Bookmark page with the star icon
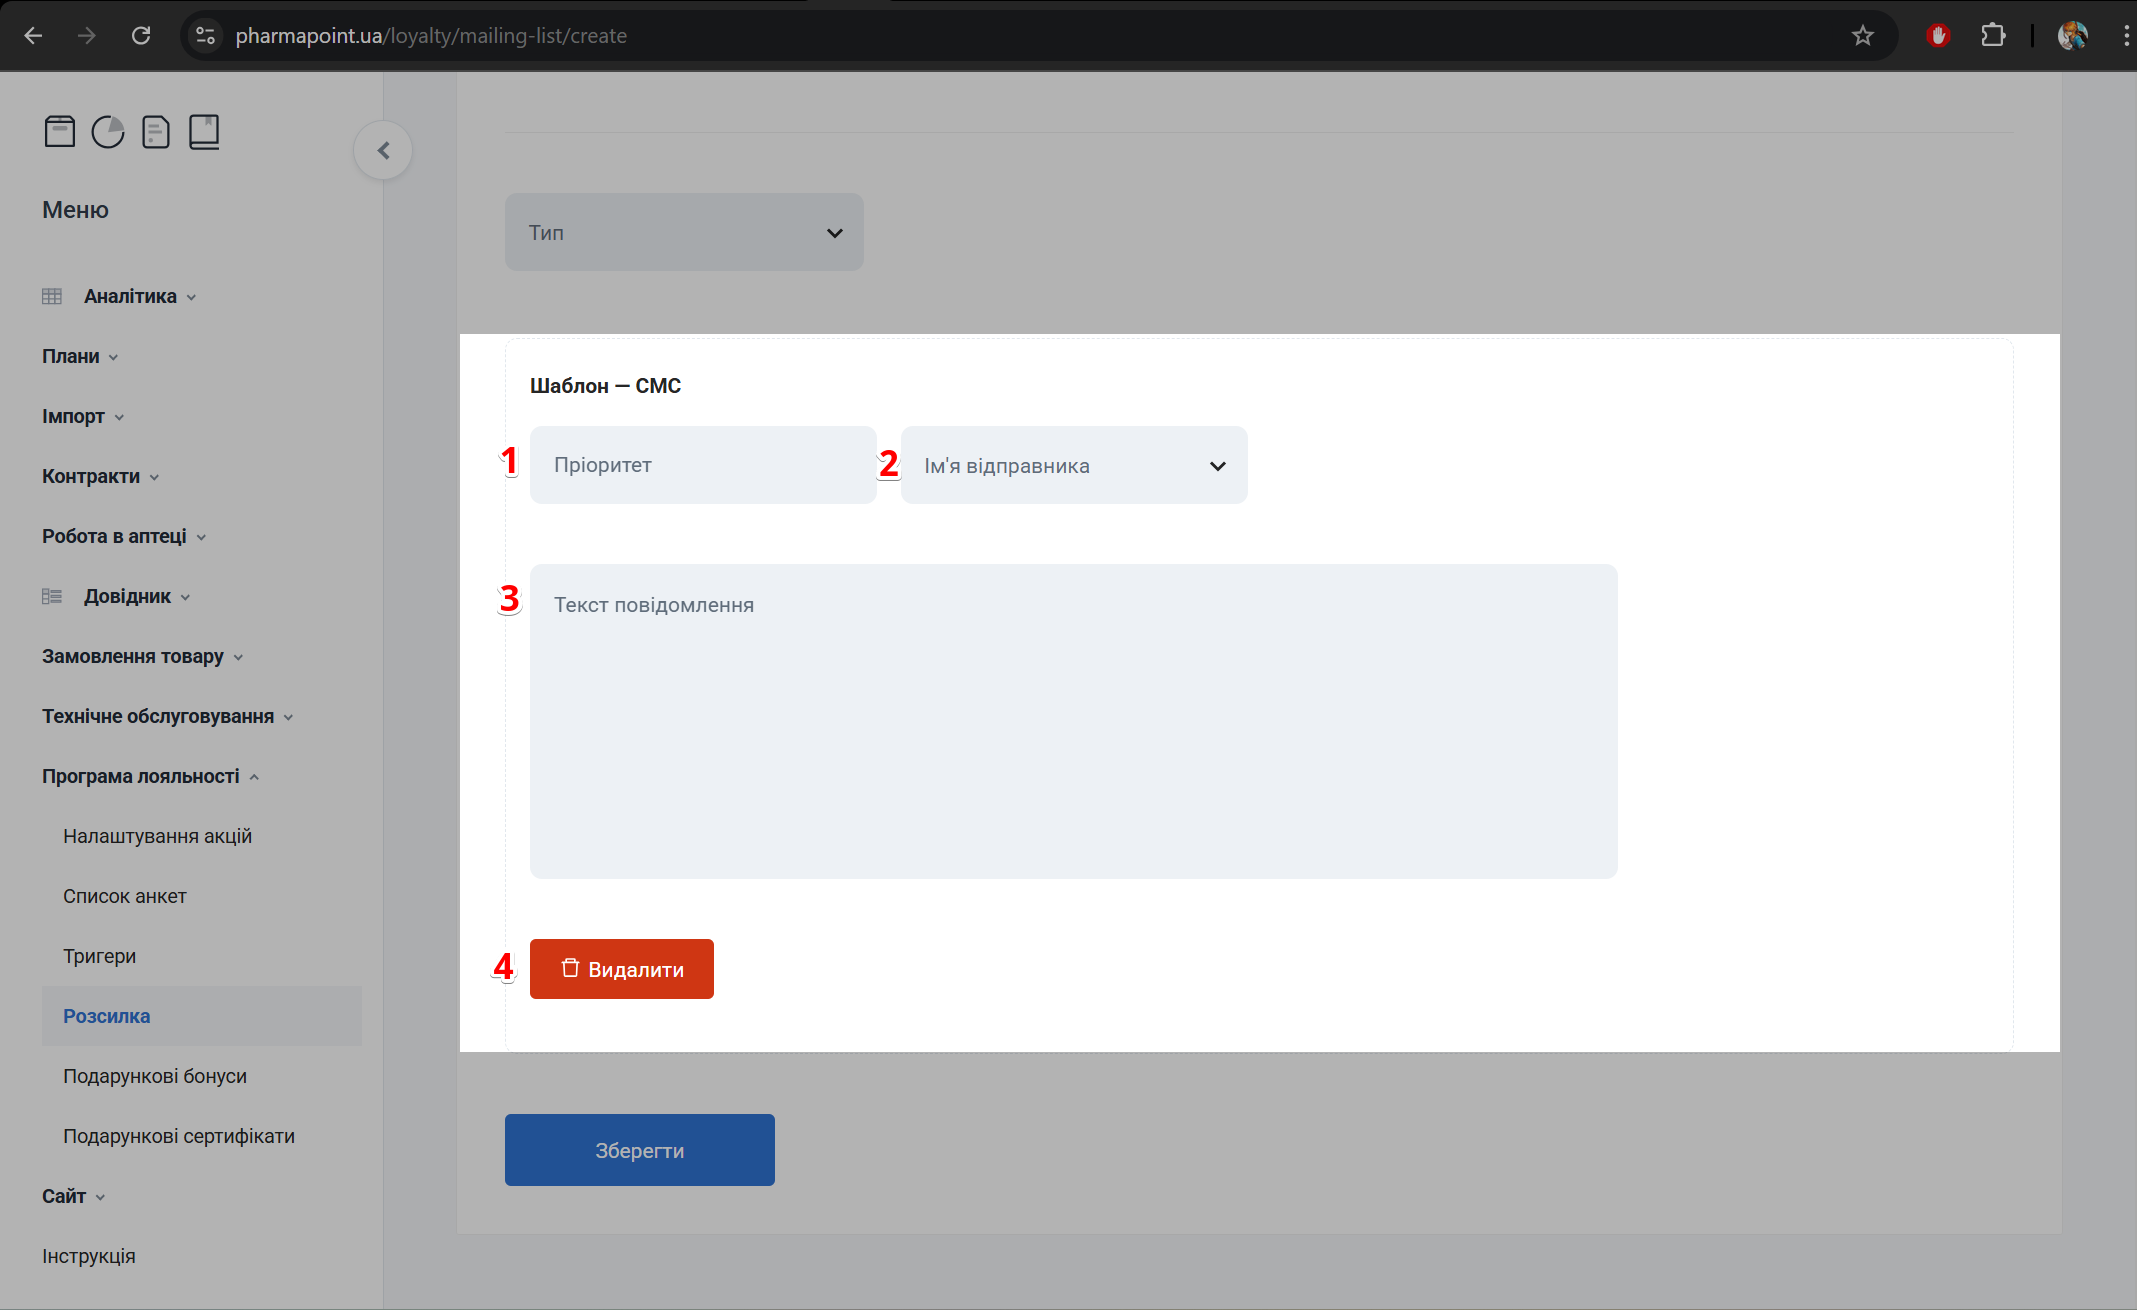This screenshot has width=2137, height=1310. coord(1862,36)
